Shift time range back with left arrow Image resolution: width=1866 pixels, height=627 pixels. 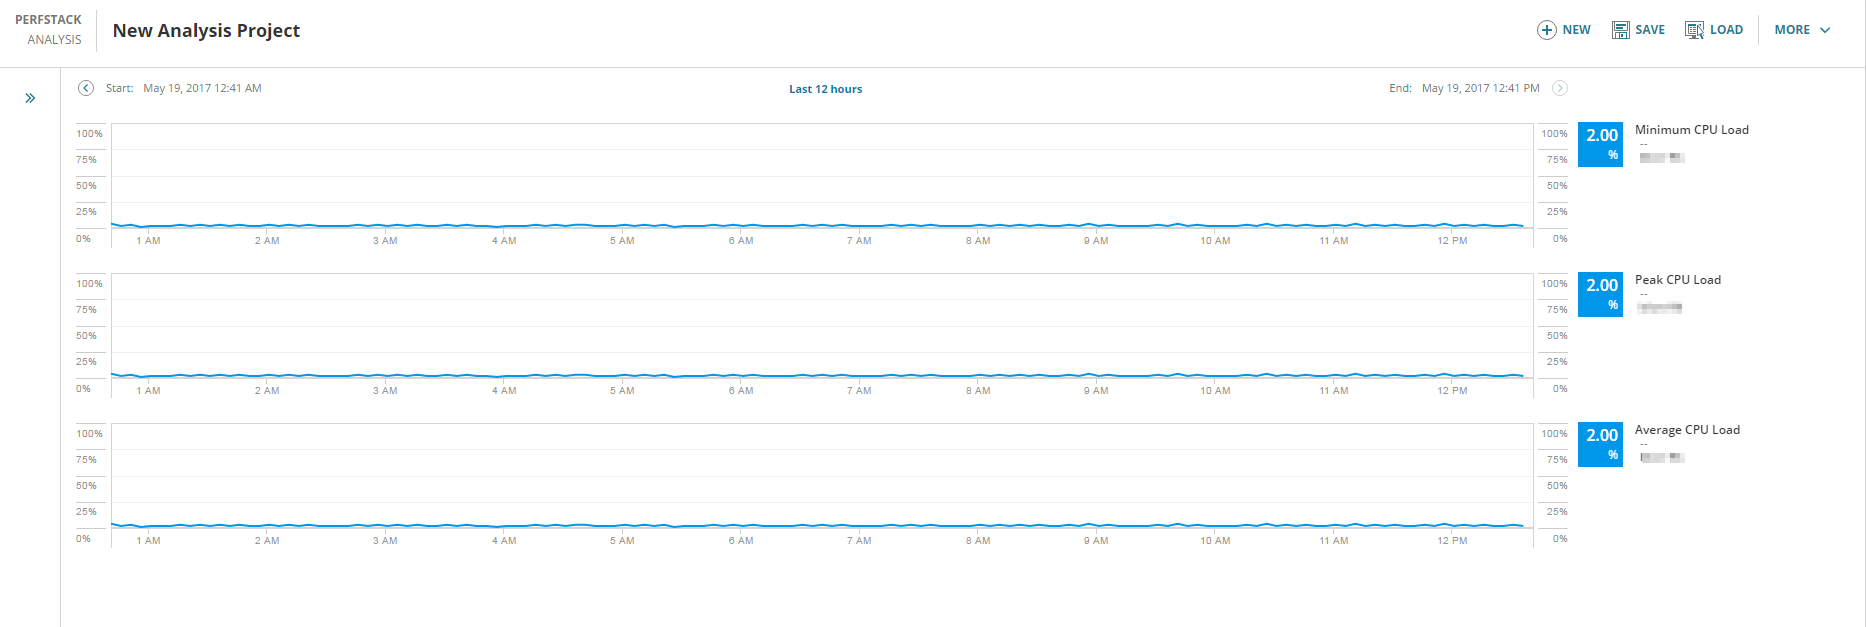pos(86,88)
